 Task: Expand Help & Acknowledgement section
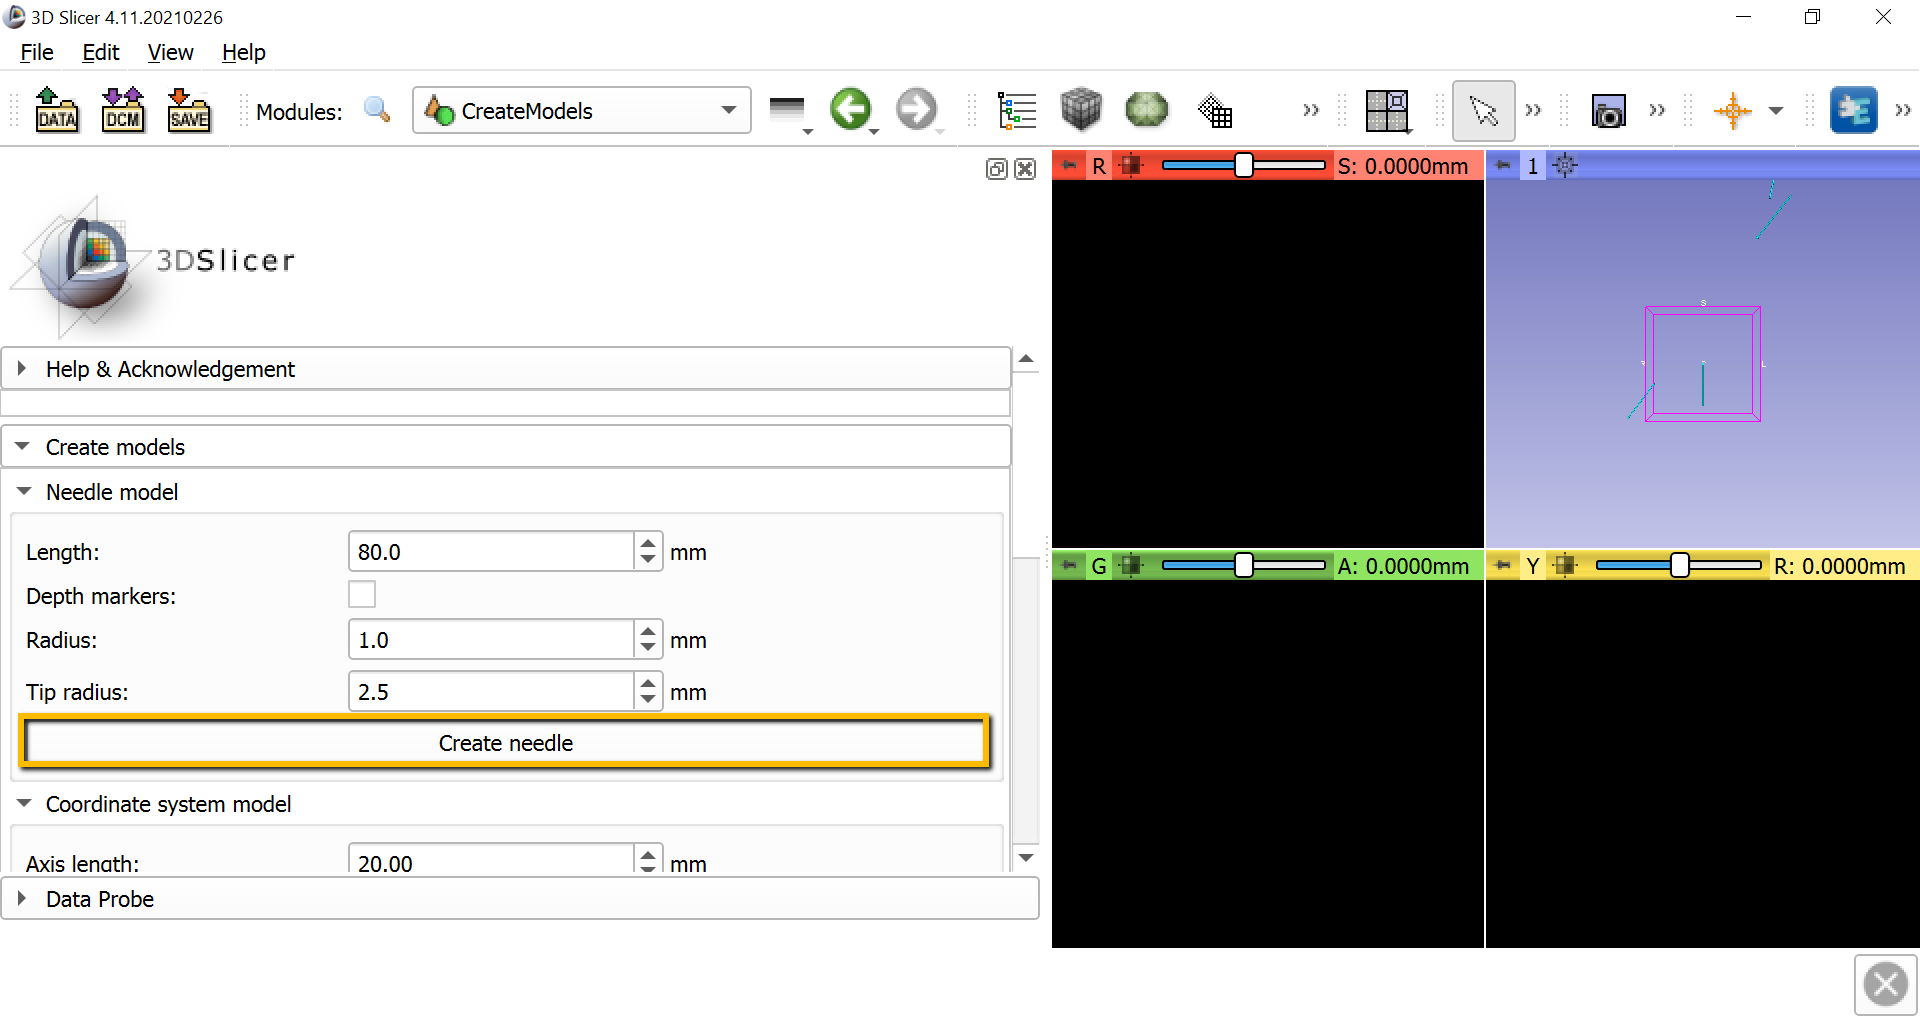(506, 369)
